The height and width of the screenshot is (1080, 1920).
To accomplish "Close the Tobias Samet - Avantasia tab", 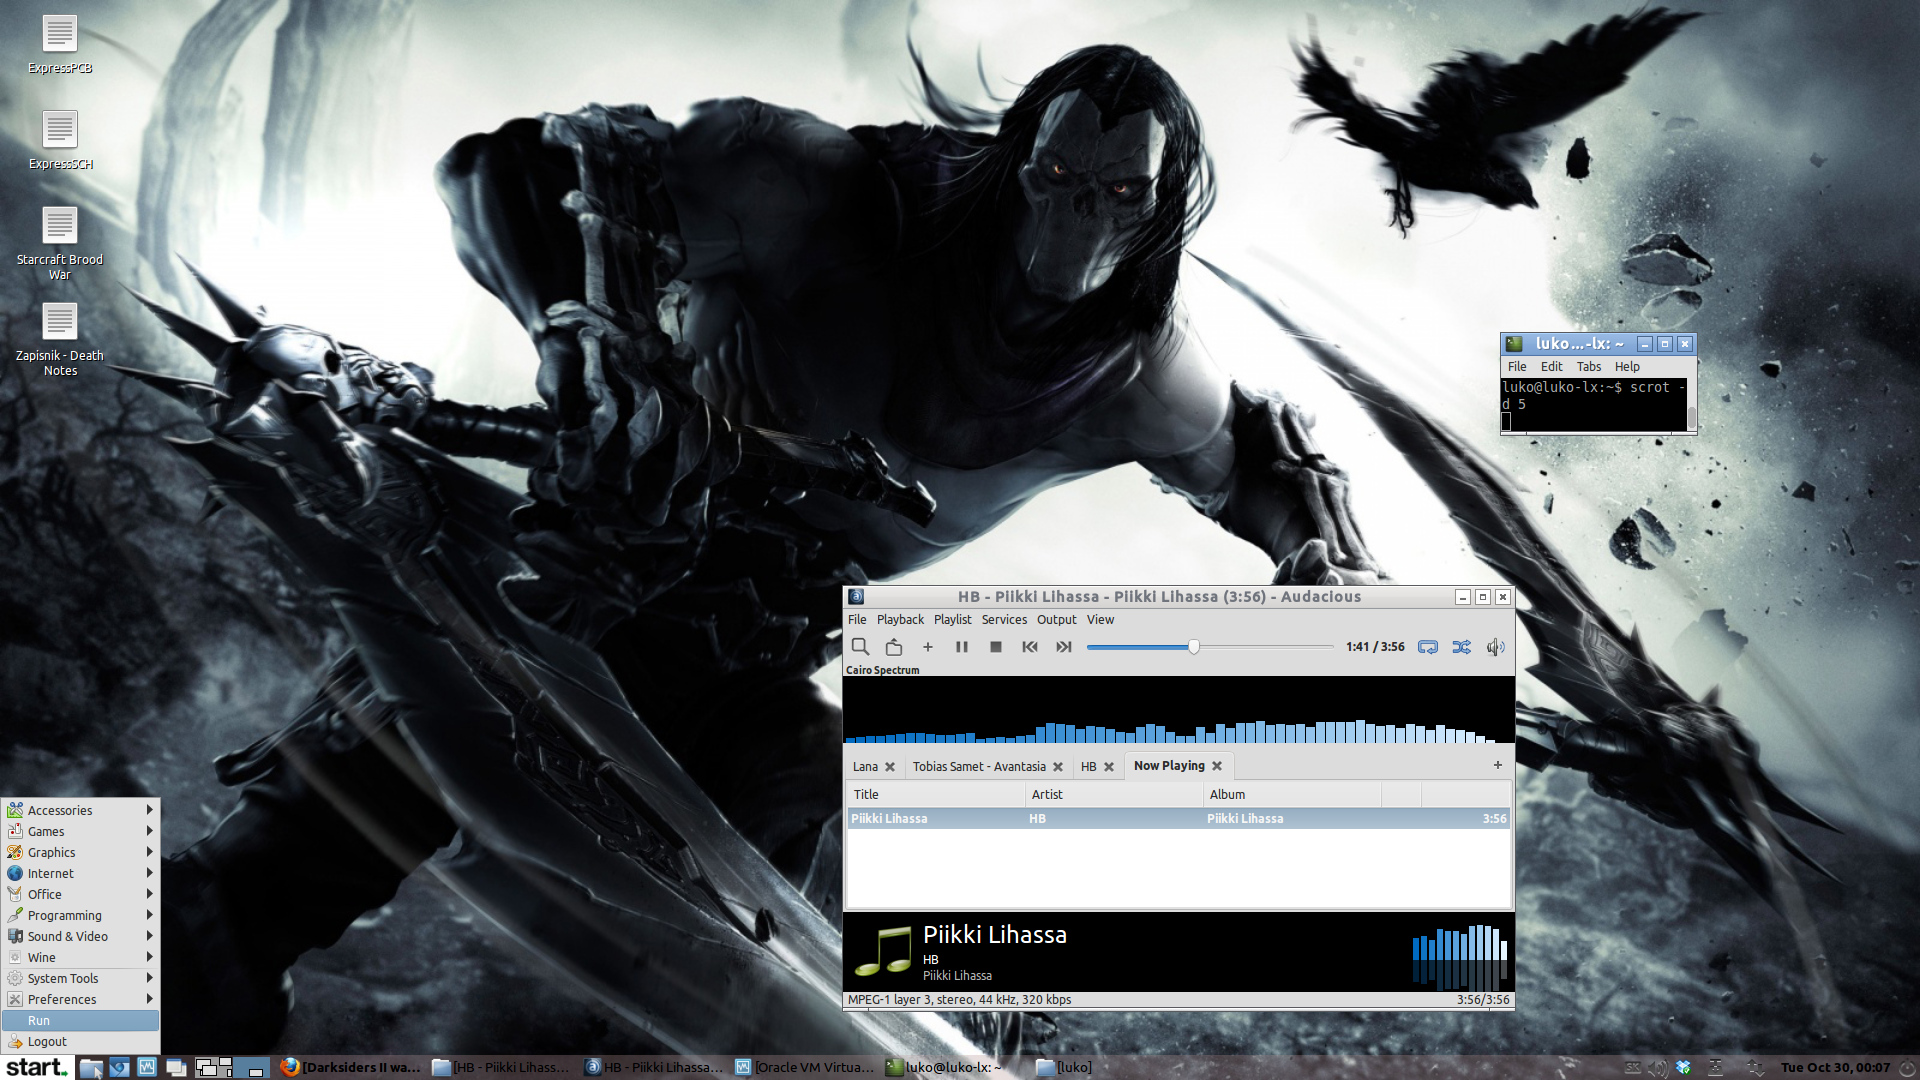I will click(x=1058, y=767).
